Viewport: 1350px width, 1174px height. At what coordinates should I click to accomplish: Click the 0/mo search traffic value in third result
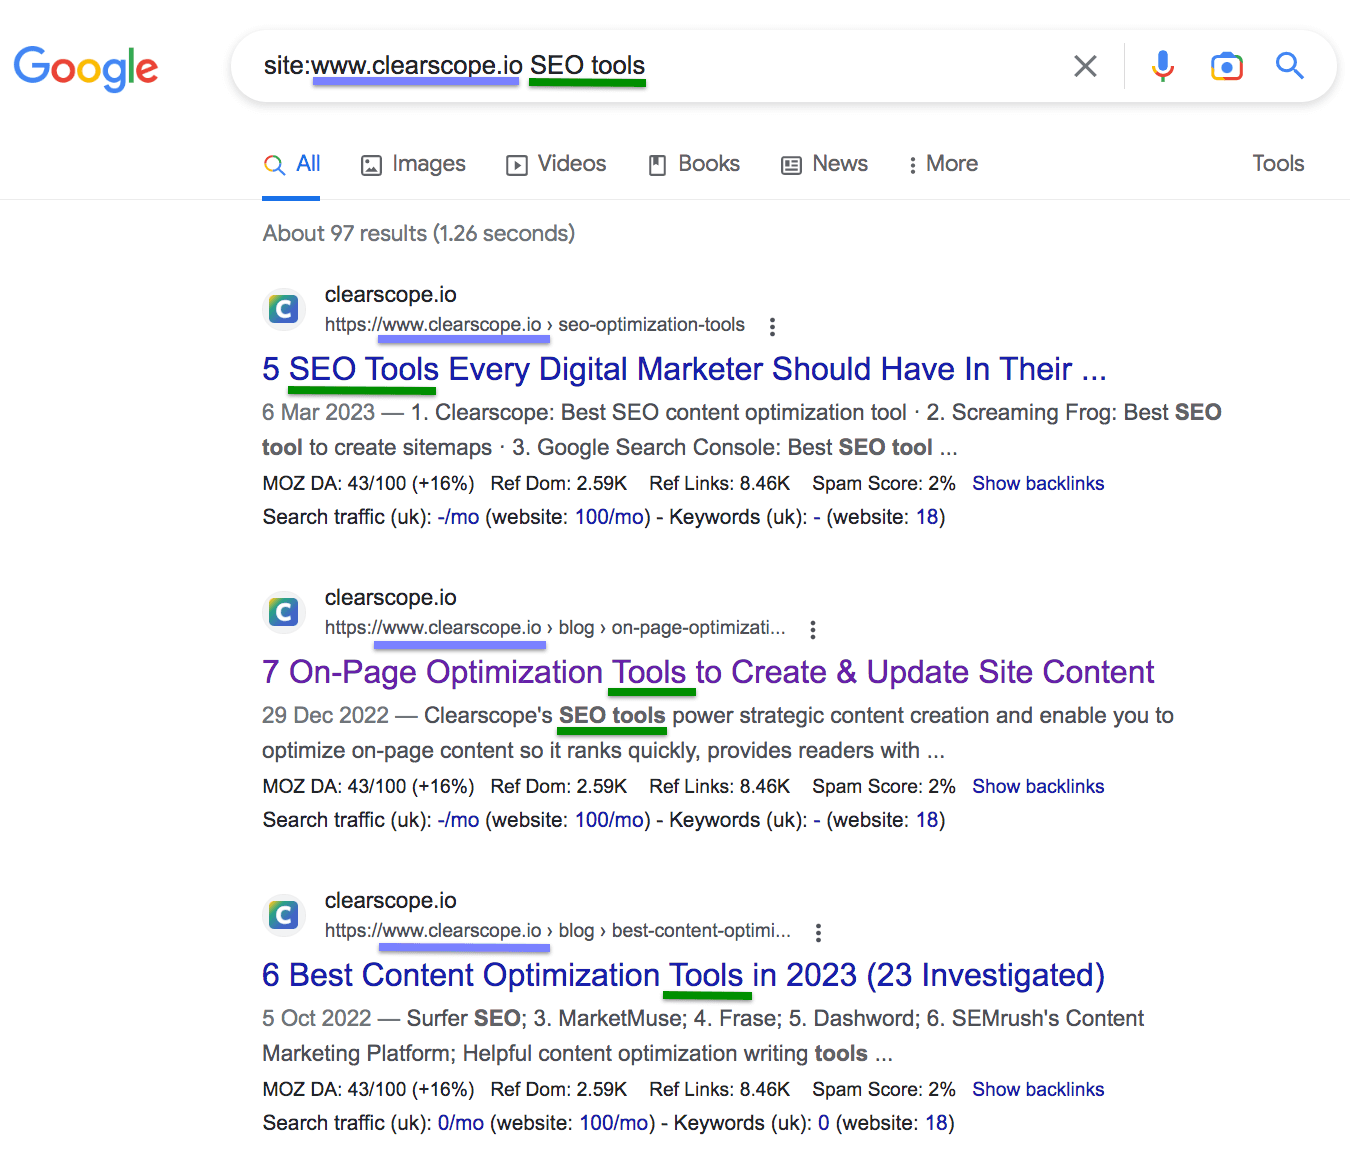click(461, 1123)
